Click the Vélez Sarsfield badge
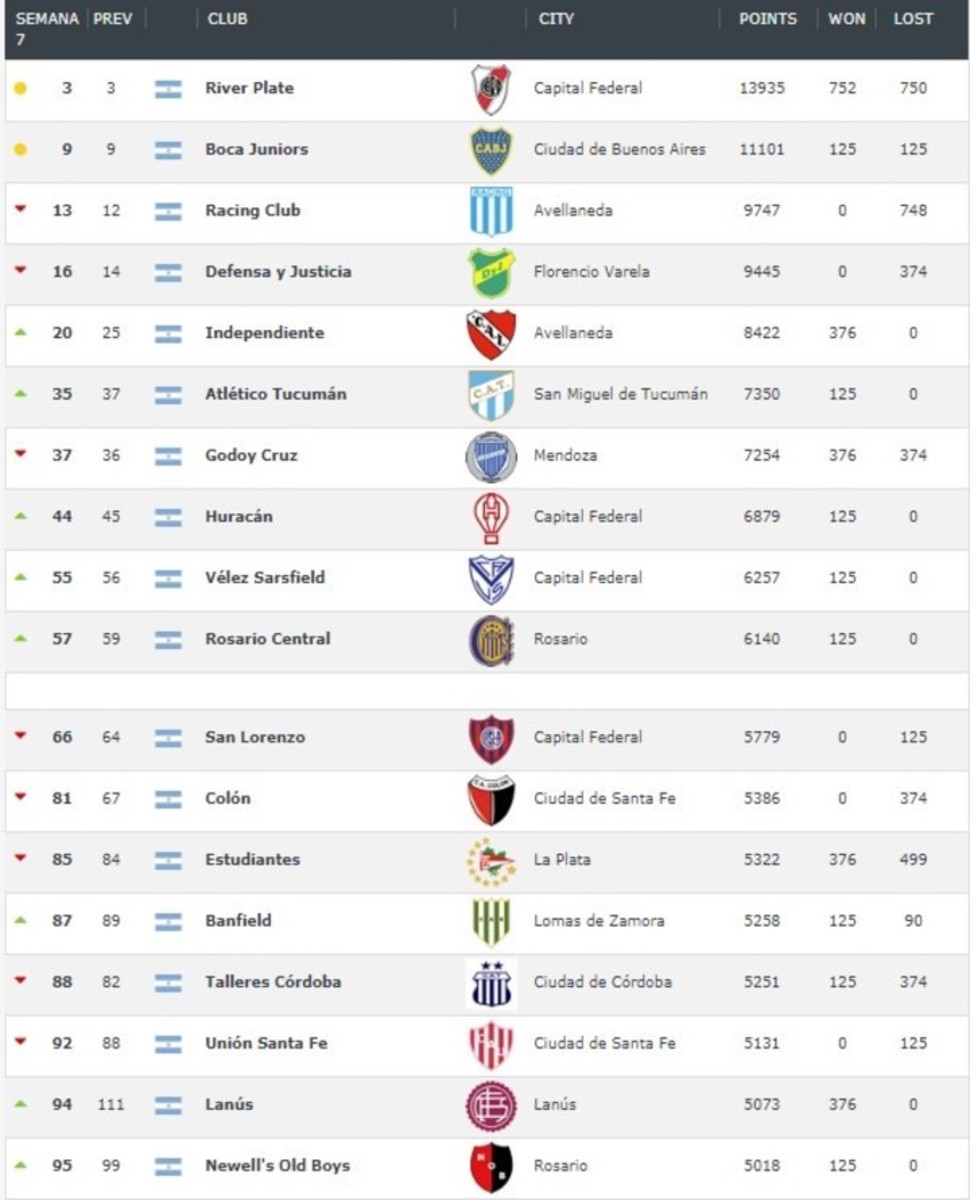This screenshot has width=970, height=1200. [x=491, y=578]
